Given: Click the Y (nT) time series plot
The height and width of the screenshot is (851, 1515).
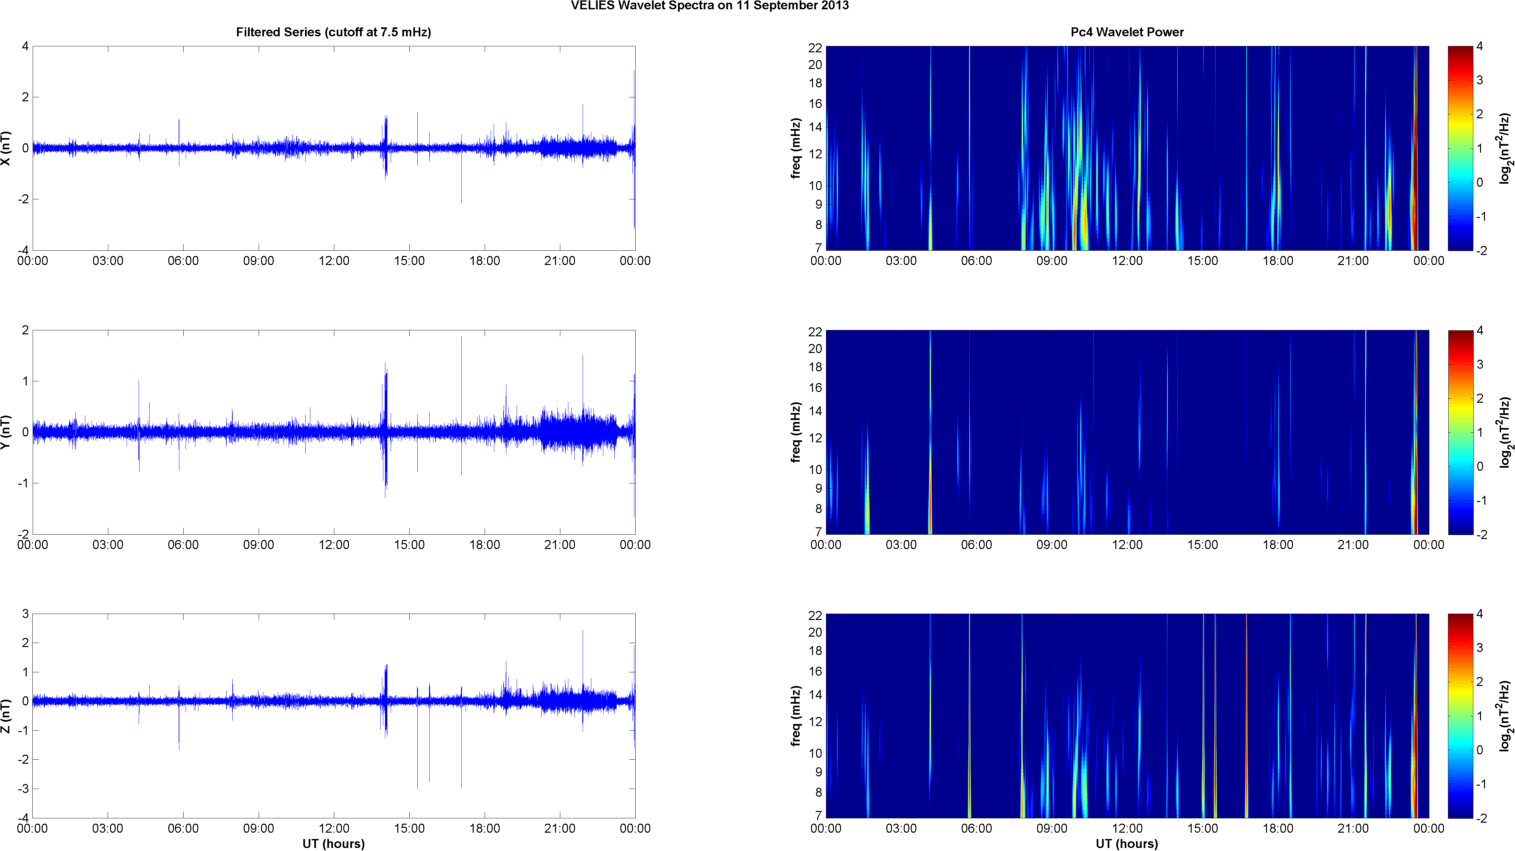Looking at the screenshot, I should click(333, 432).
